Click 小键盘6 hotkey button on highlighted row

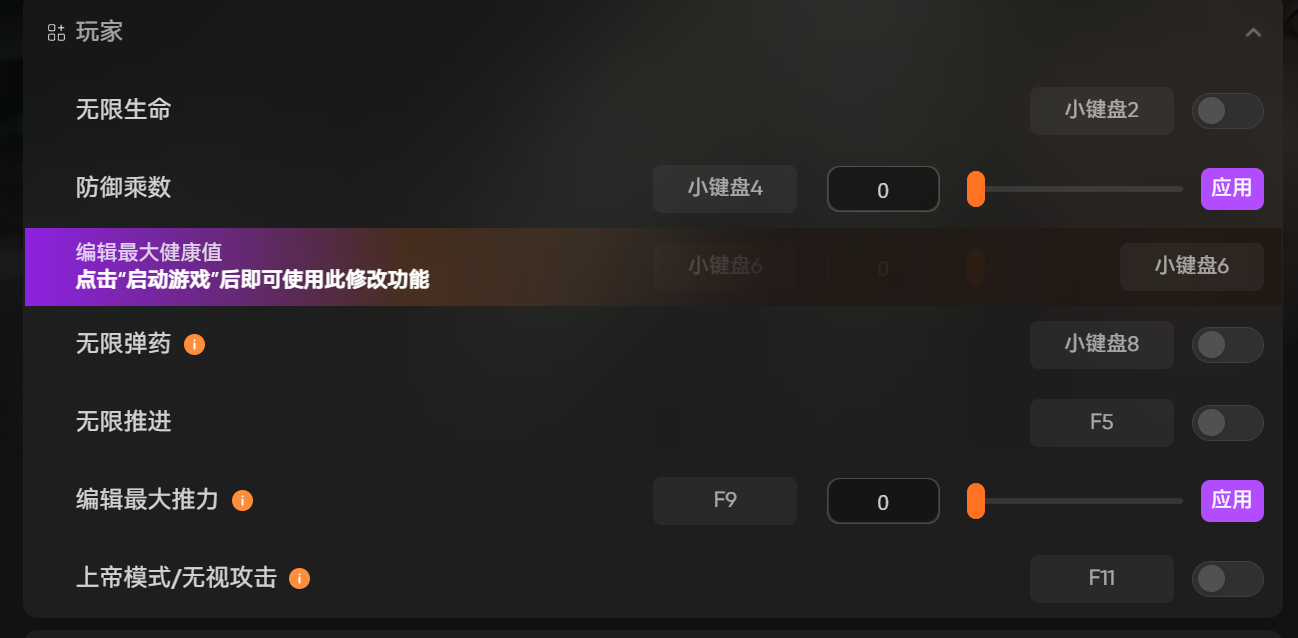(x=1191, y=266)
